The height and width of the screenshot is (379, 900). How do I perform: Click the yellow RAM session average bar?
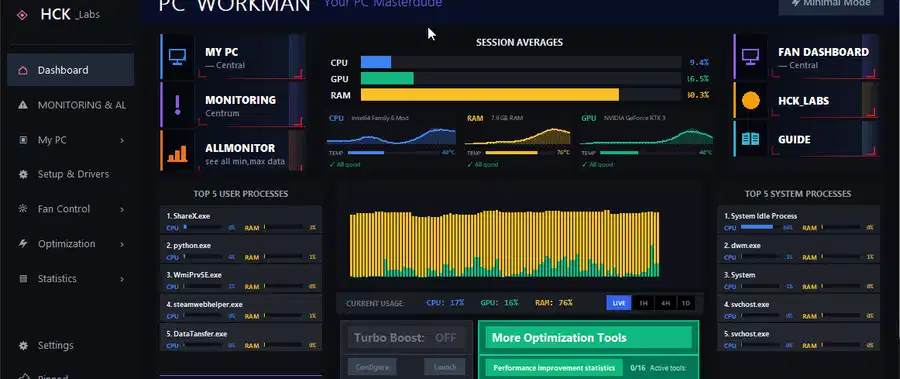tap(490, 95)
